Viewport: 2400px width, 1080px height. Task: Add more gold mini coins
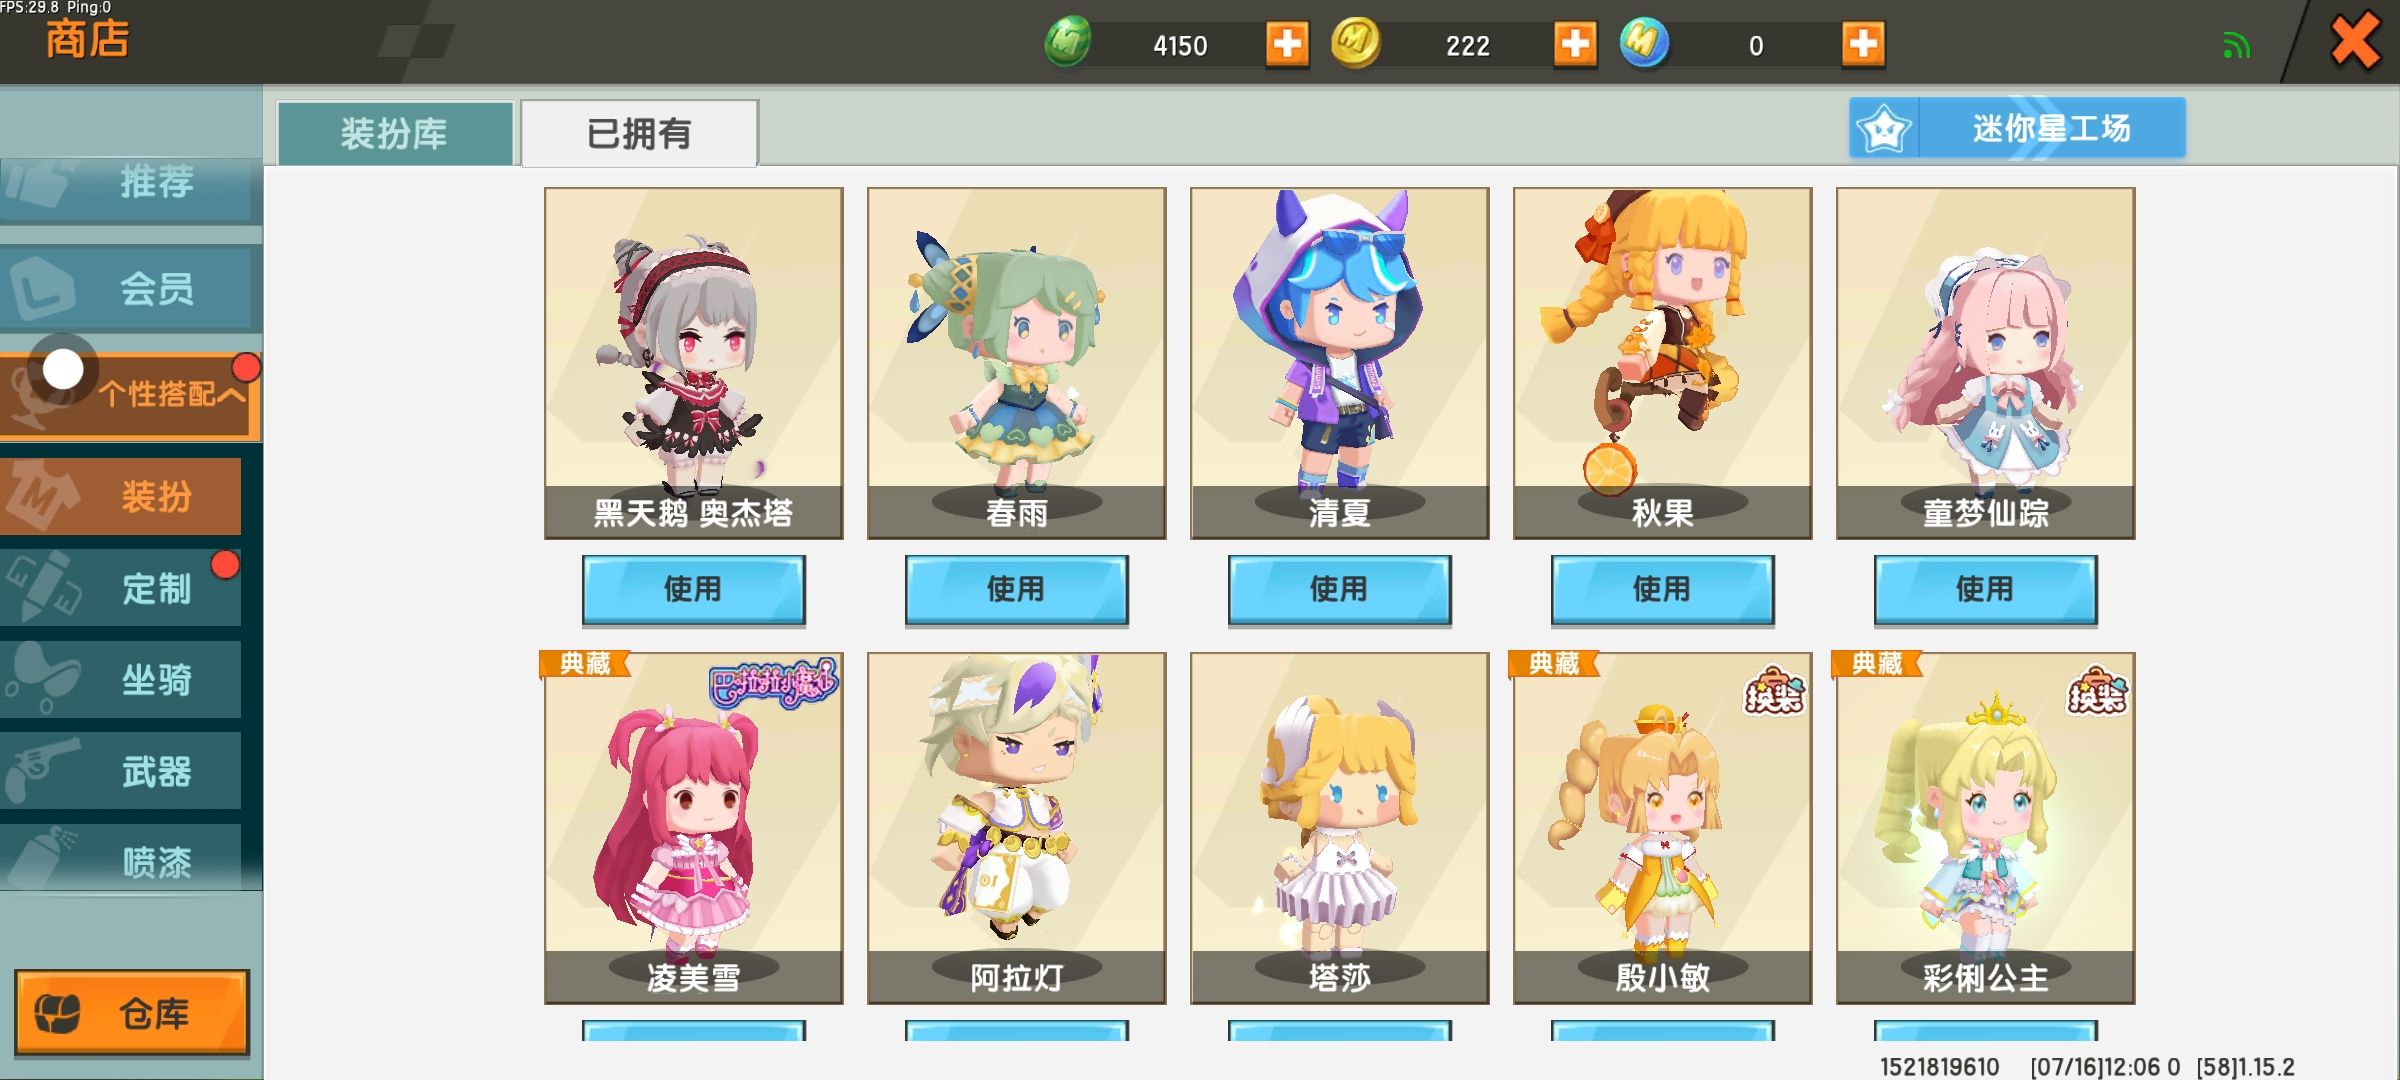click(x=1575, y=44)
